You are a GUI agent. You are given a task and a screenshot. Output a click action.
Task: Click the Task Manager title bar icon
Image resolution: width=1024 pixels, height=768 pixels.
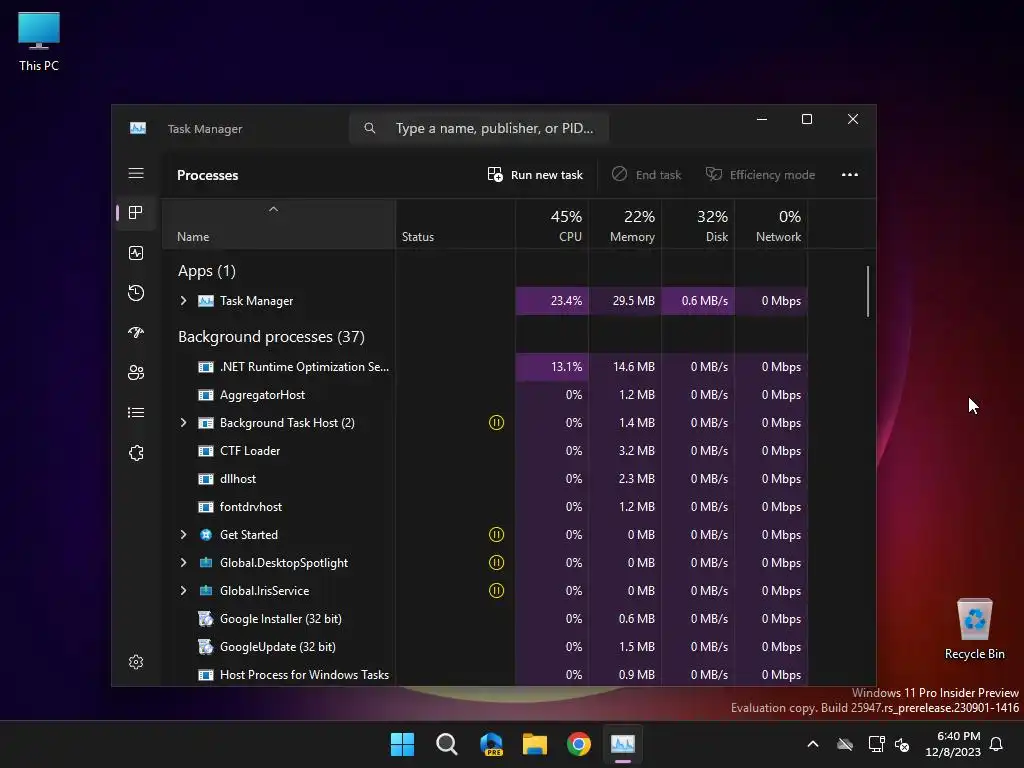tap(138, 128)
